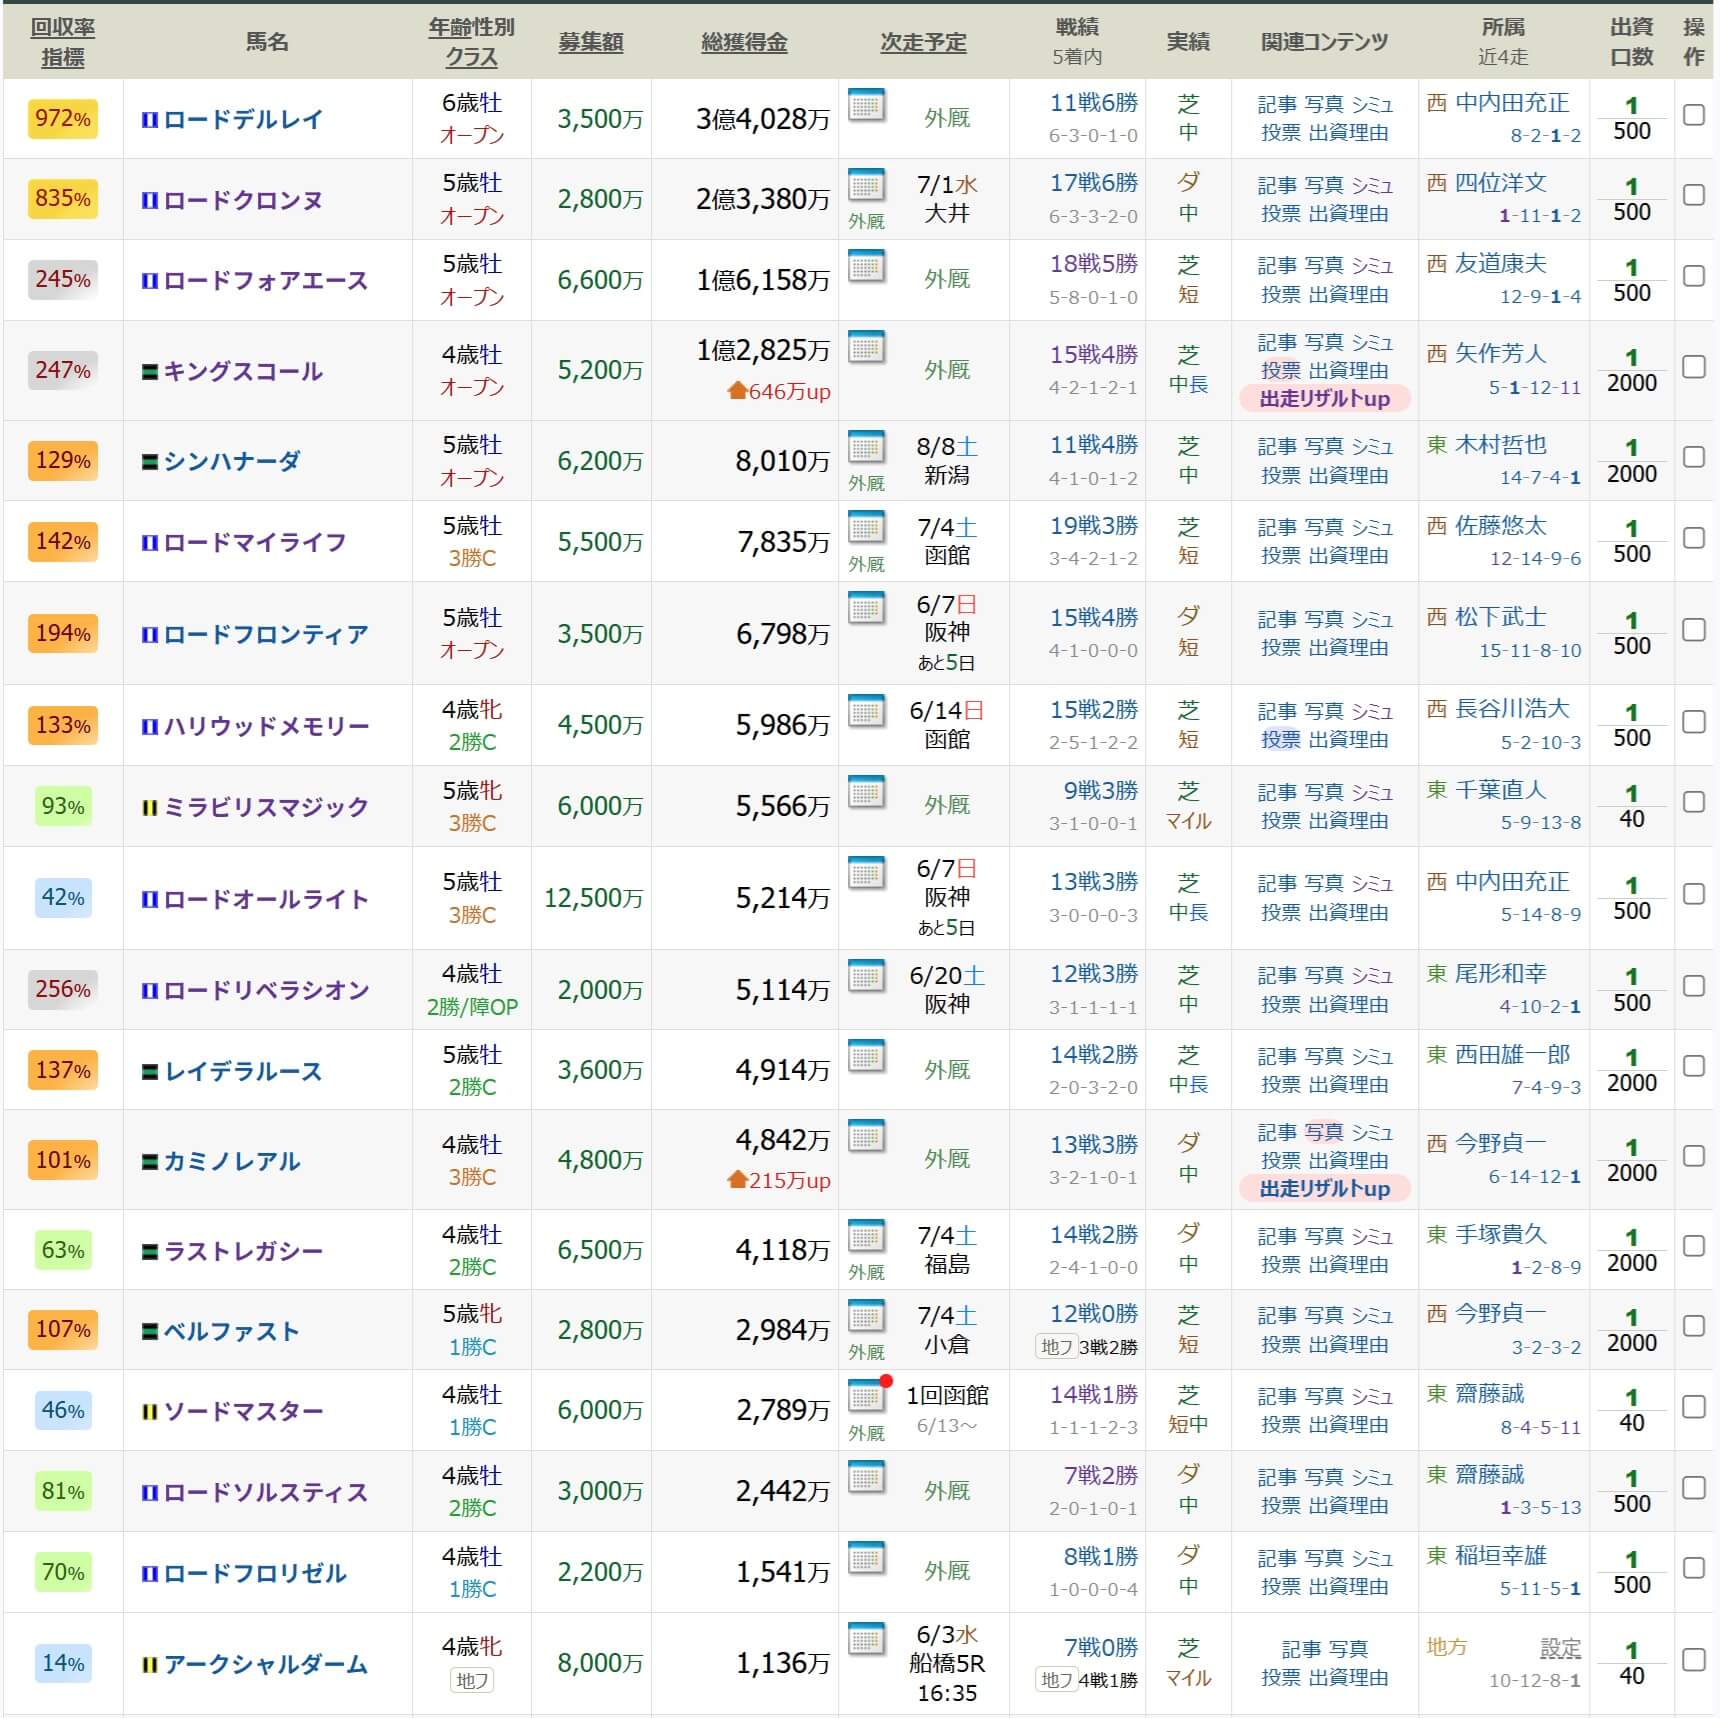This screenshot has height=1718, width=1720.
Task: Click the 14% recovery rate badge
Action: (63, 1664)
